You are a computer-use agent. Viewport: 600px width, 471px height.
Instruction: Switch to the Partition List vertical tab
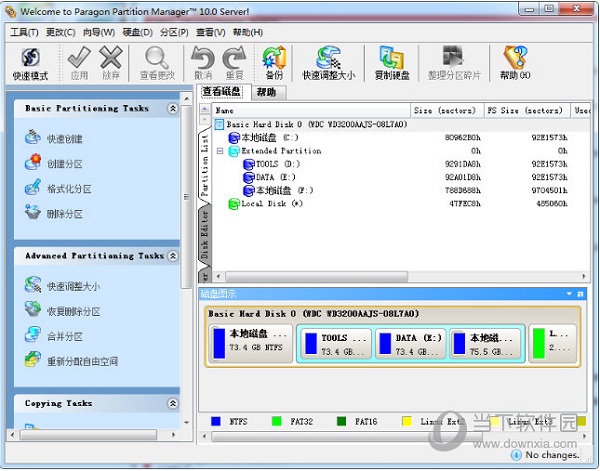tap(205, 165)
